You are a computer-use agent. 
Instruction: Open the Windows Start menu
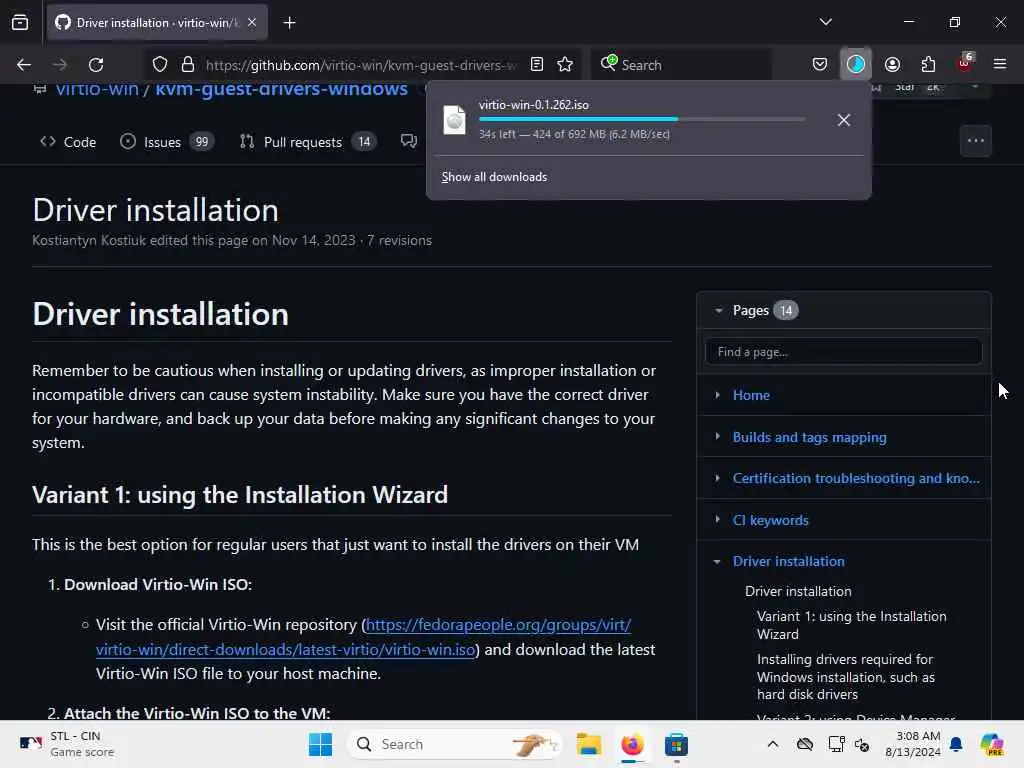click(x=320, y=744)
